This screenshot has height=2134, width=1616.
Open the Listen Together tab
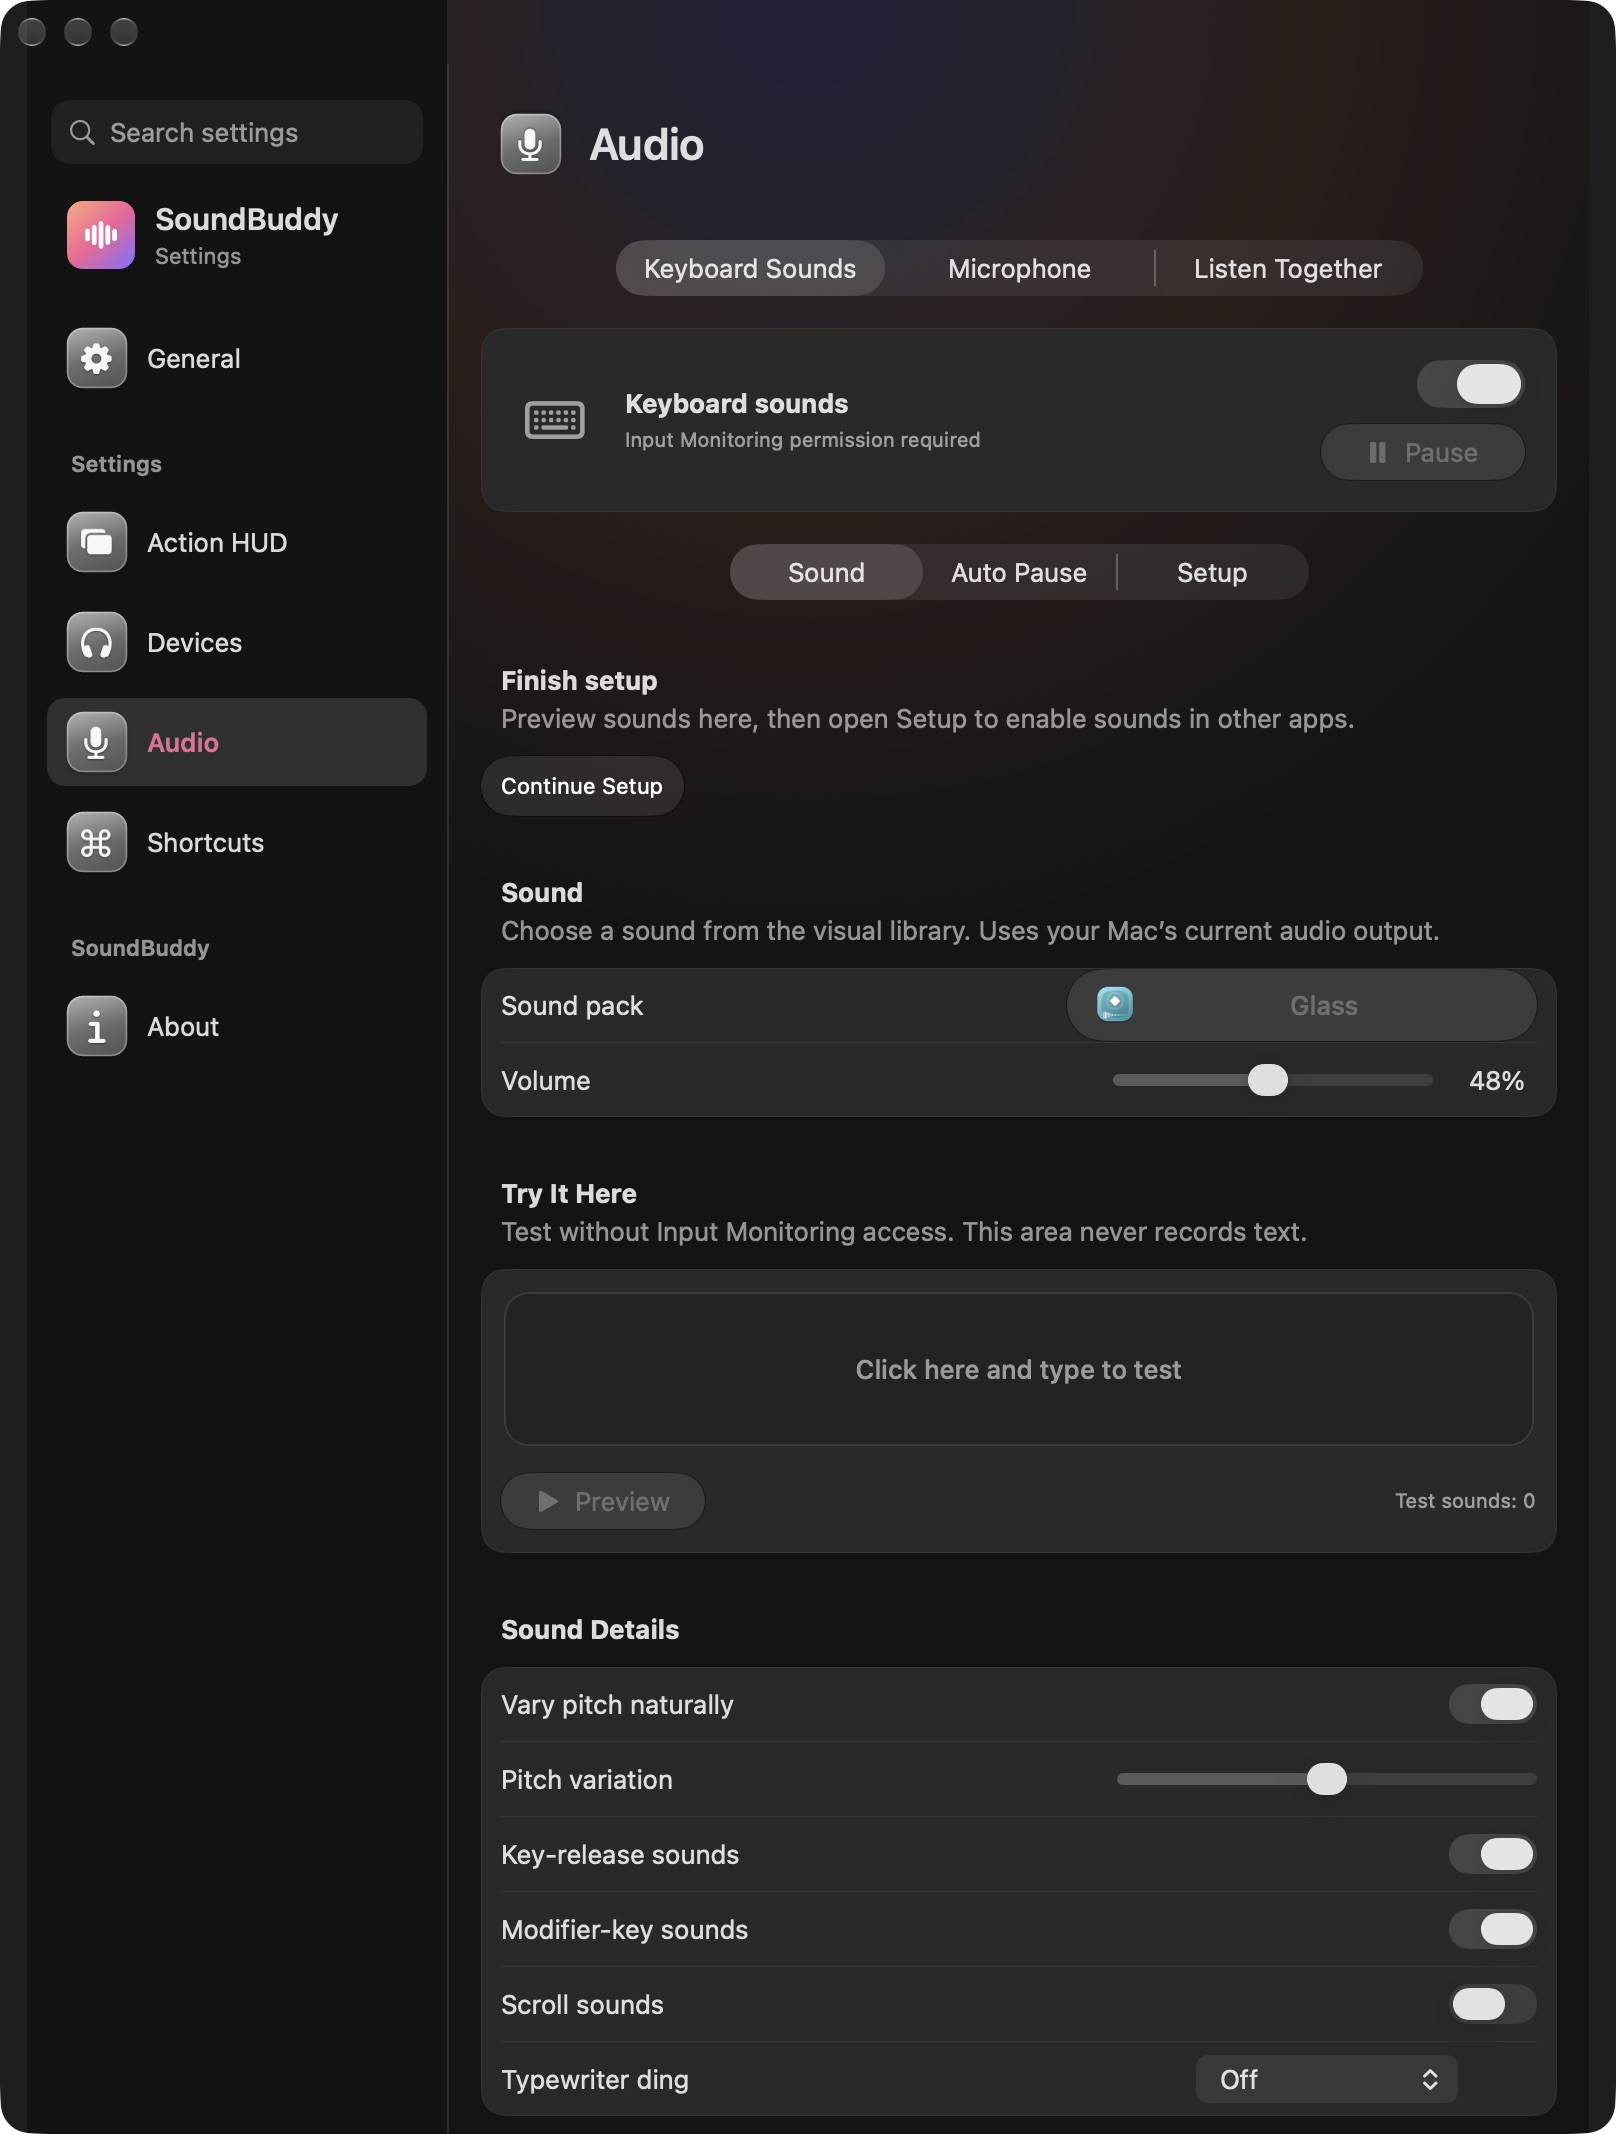pos(1288,268)
